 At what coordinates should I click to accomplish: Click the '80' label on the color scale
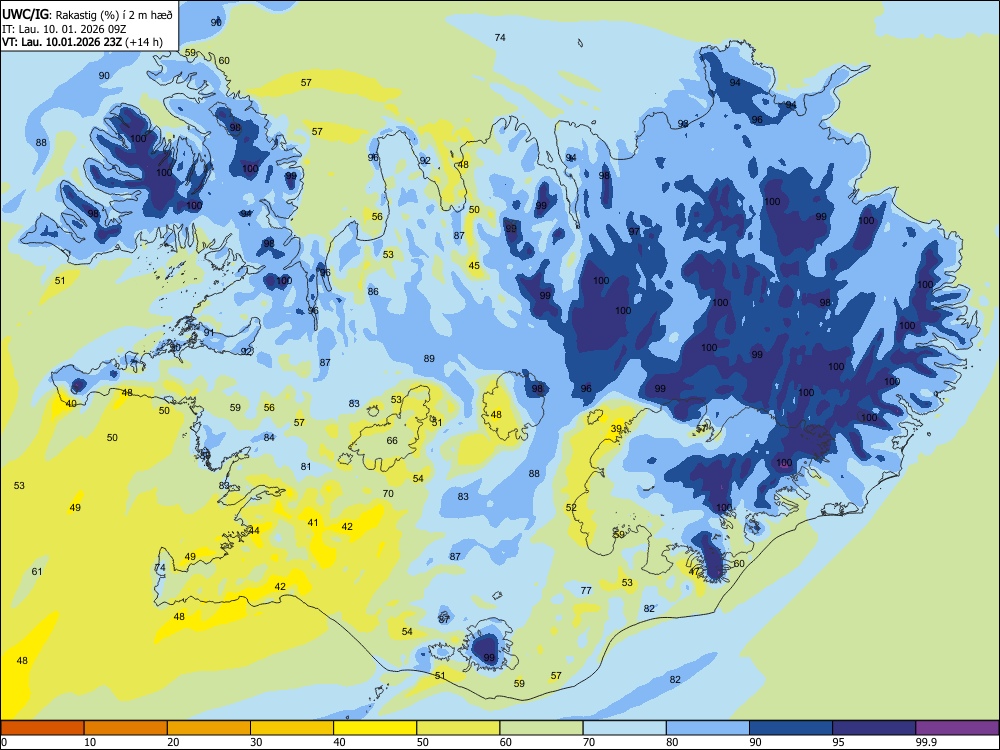672,742
